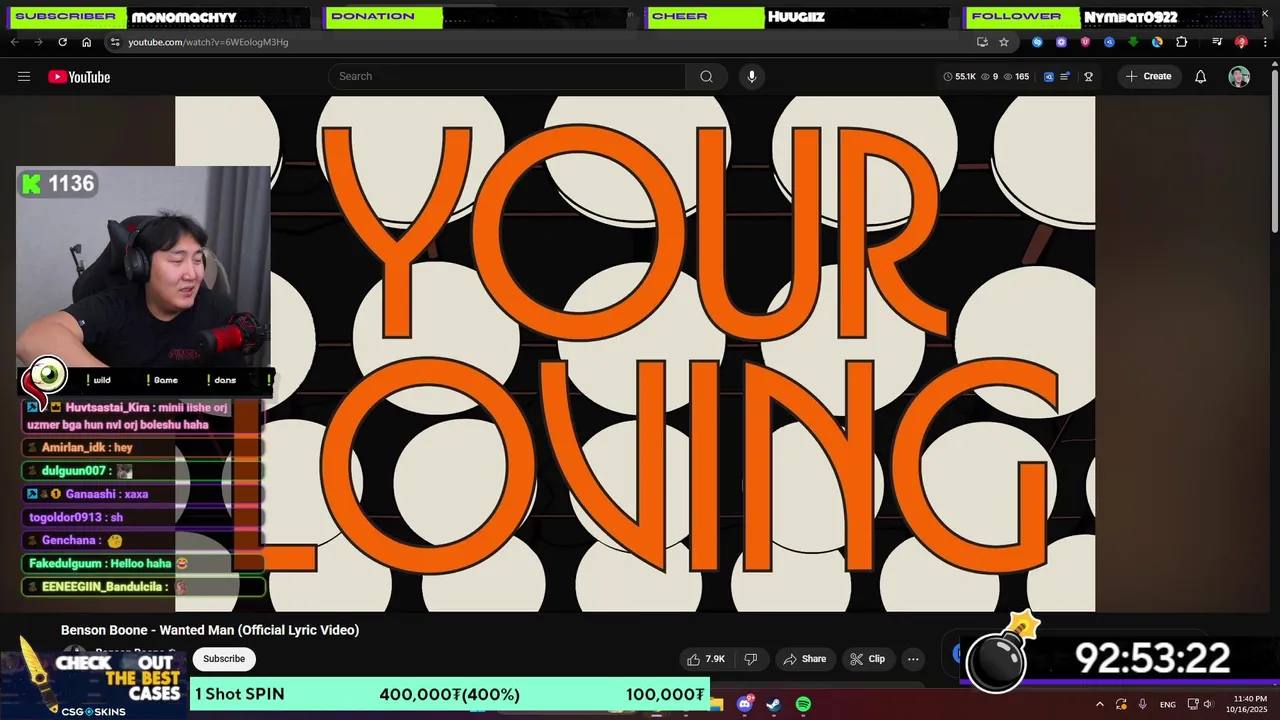Viewport: 1280px width, 720px height.
Task: Open the purple gear extension icon
Action: tap(1061, 42)
